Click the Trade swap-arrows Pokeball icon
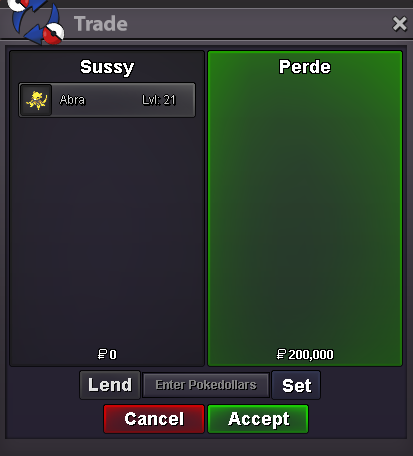The image size is (413, 456). point(35,22)
